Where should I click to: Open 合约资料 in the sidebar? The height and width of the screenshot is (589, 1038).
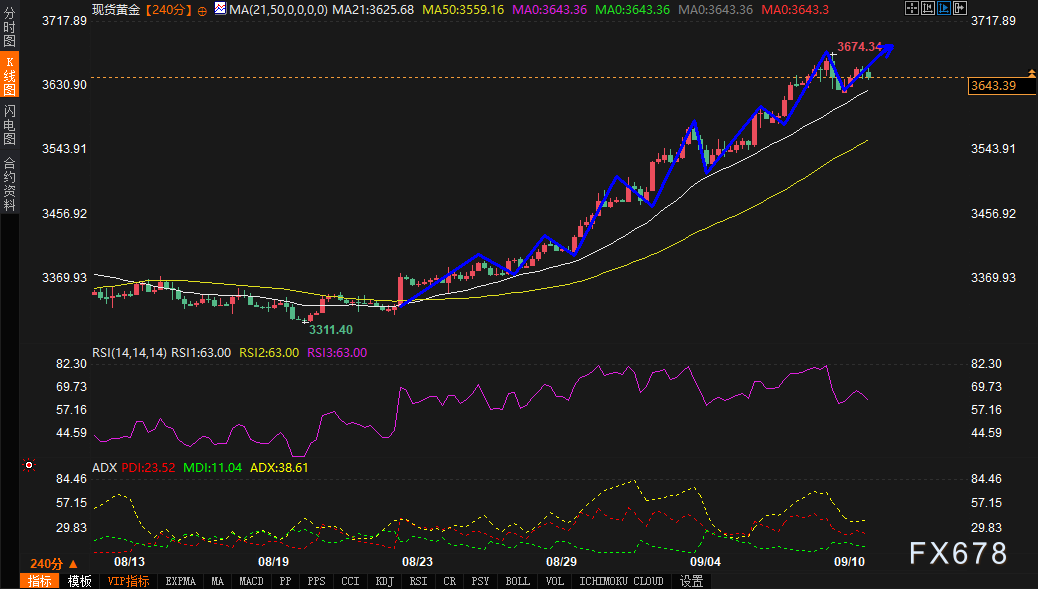point(9,183)
